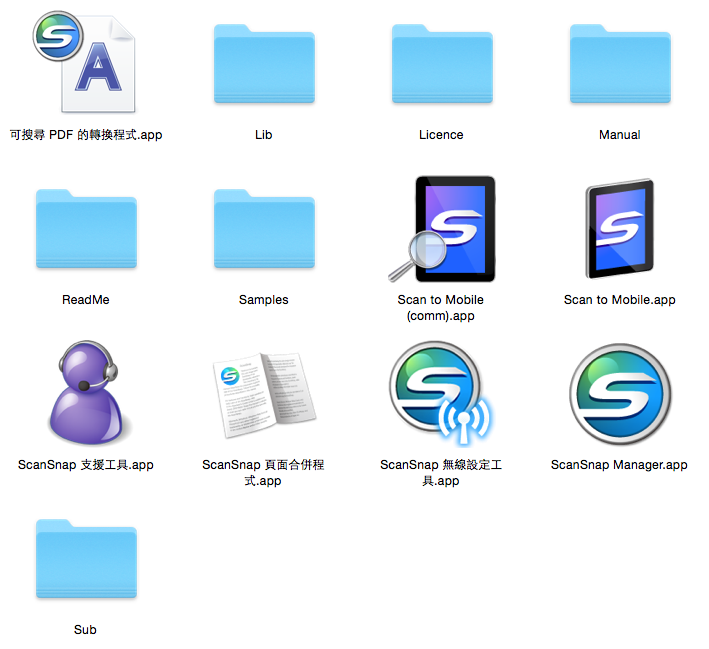Click the 'ReadMe' folder name label

86,300
